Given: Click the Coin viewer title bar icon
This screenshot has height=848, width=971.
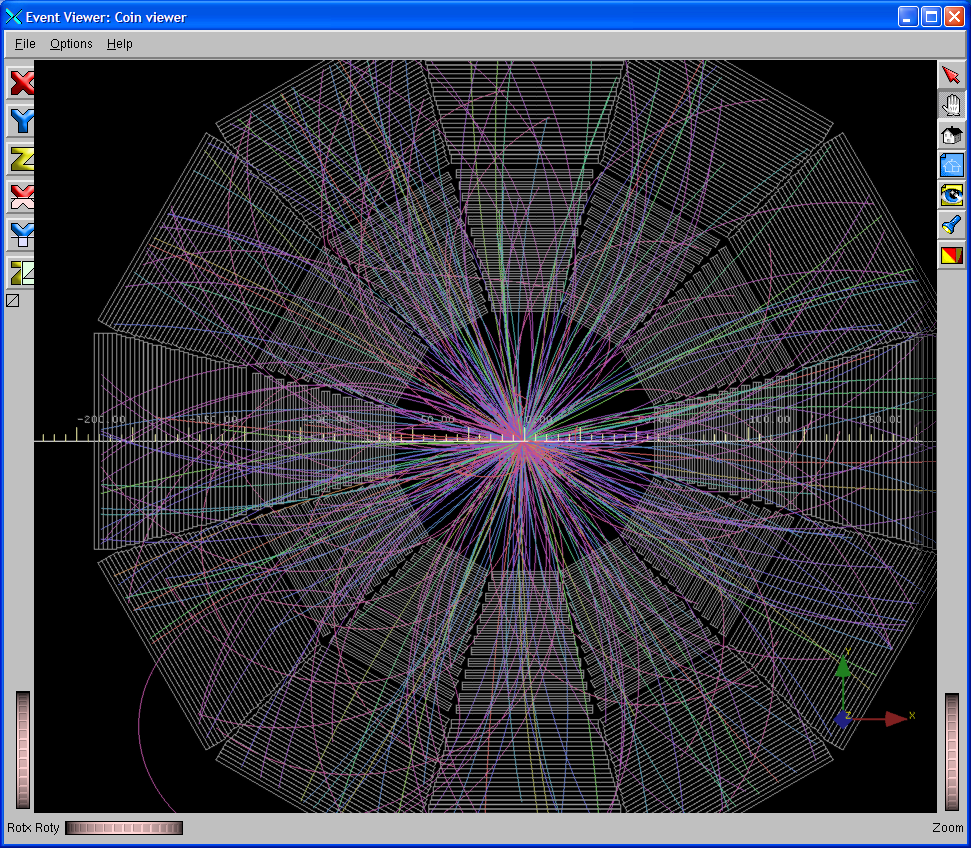Looking at the screenshot, I should [13, 17].
